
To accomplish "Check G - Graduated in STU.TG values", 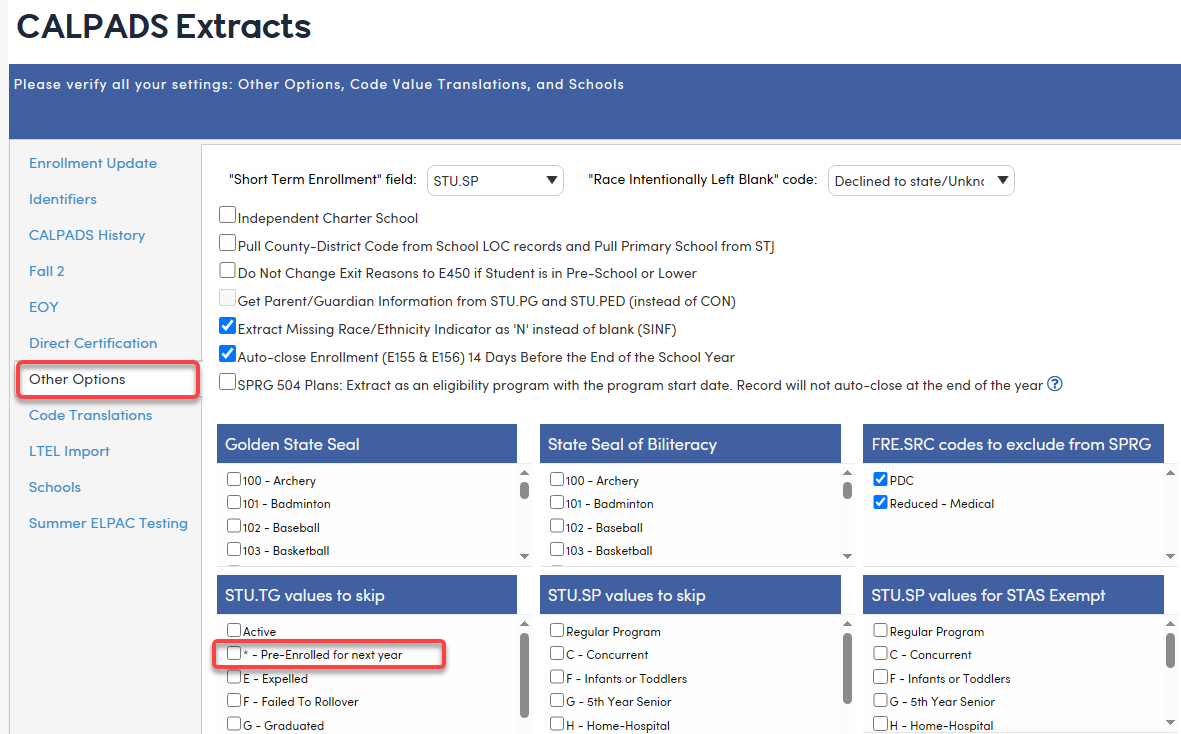I will coord(234,724).
